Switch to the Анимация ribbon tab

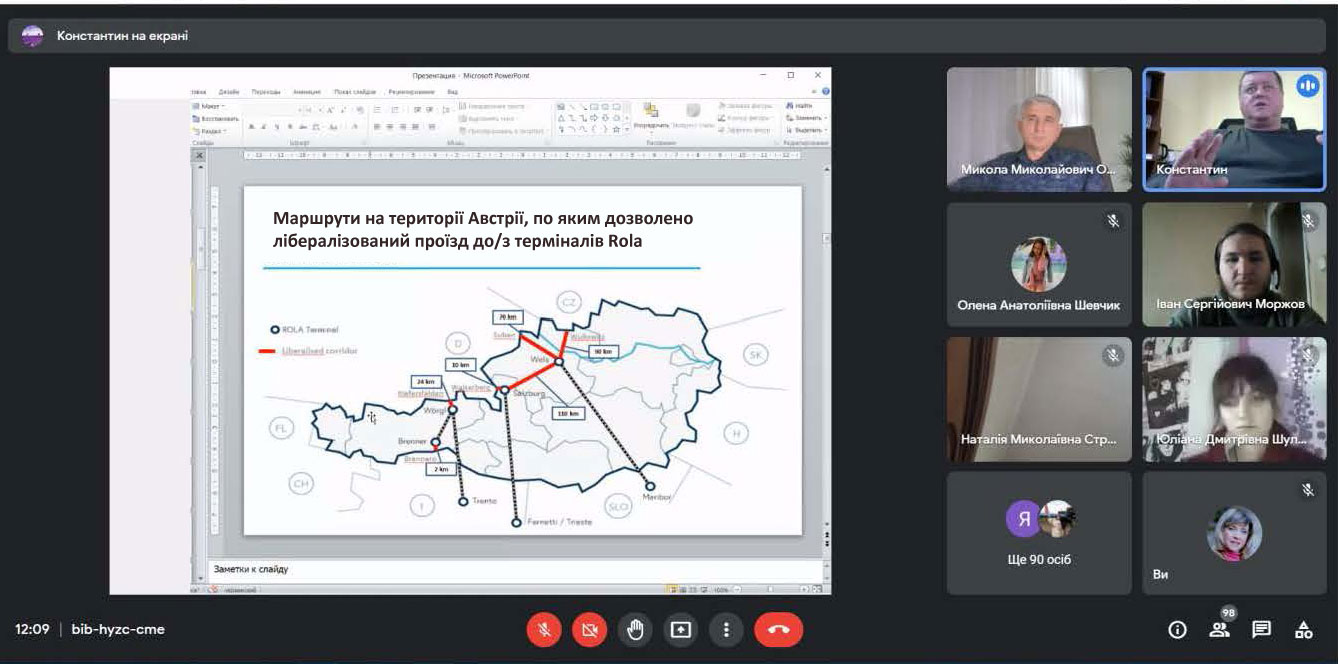click(306, 91)
